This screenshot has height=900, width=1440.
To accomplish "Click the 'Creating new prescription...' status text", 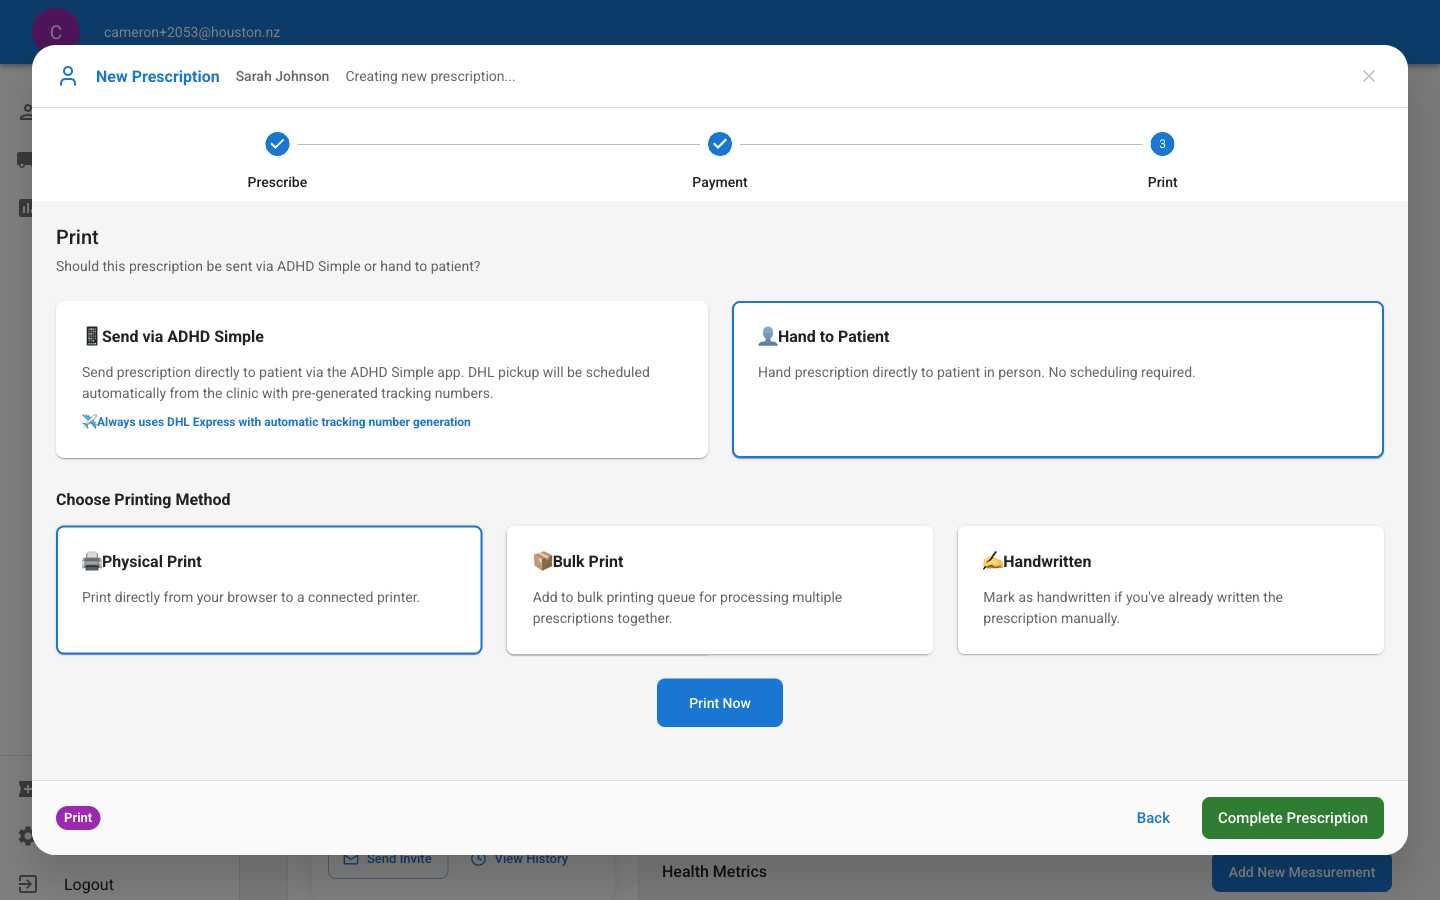I will pyautogui.click(x=430, y=76).
